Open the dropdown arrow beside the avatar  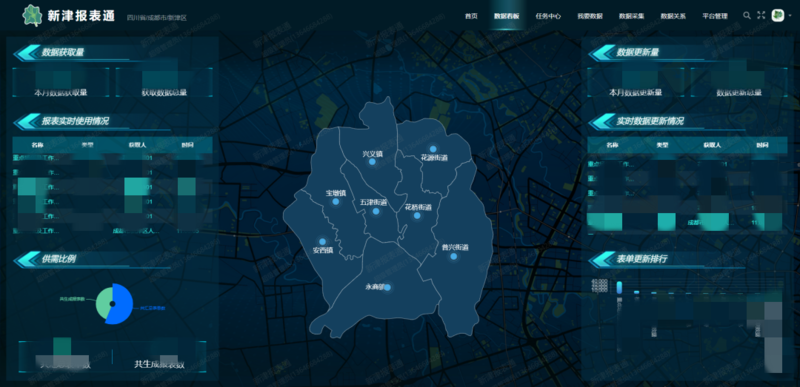(x=790, y=16)
